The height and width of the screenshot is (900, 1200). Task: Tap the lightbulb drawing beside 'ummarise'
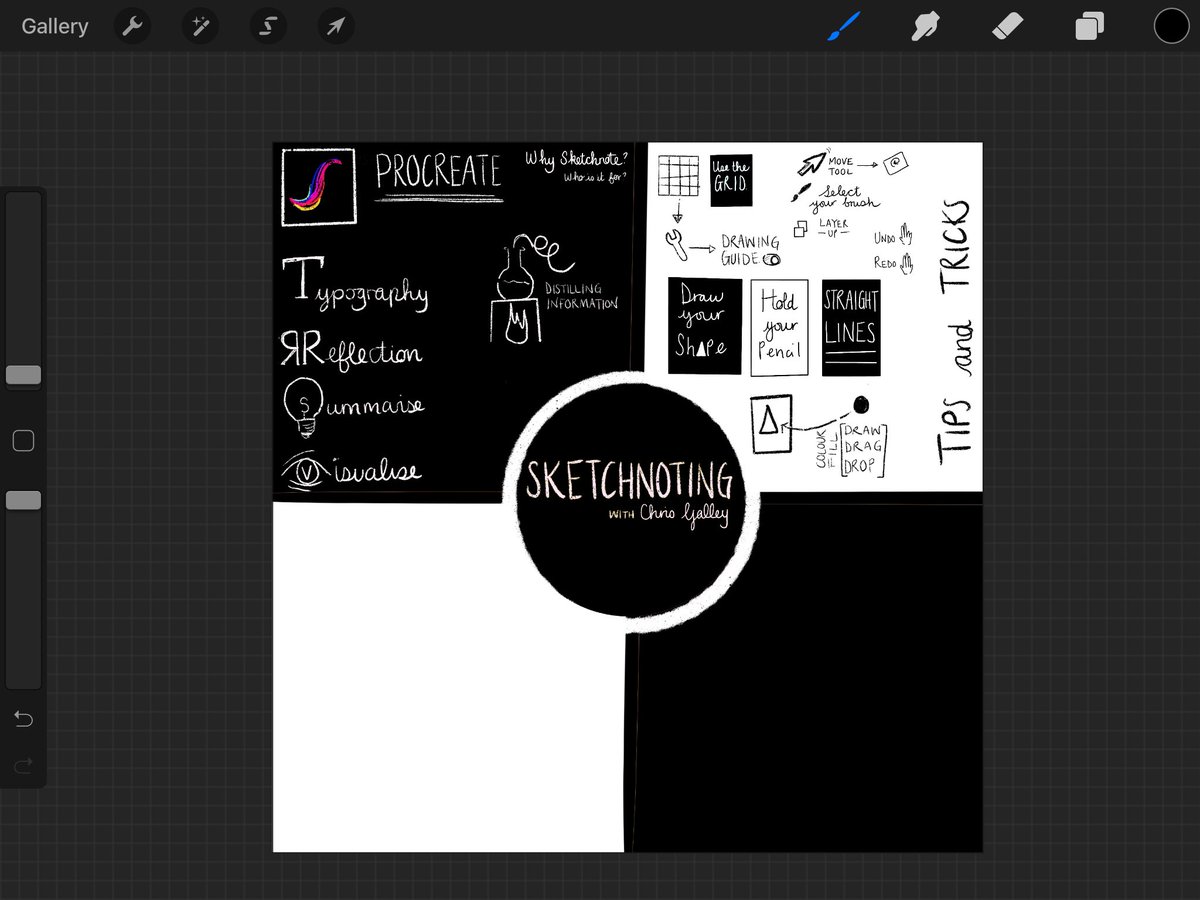point(304,408)
